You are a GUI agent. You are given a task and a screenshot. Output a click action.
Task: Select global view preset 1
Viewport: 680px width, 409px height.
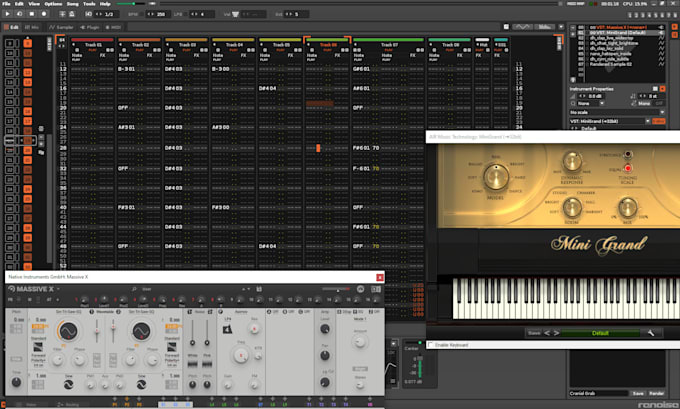[630, 15]
